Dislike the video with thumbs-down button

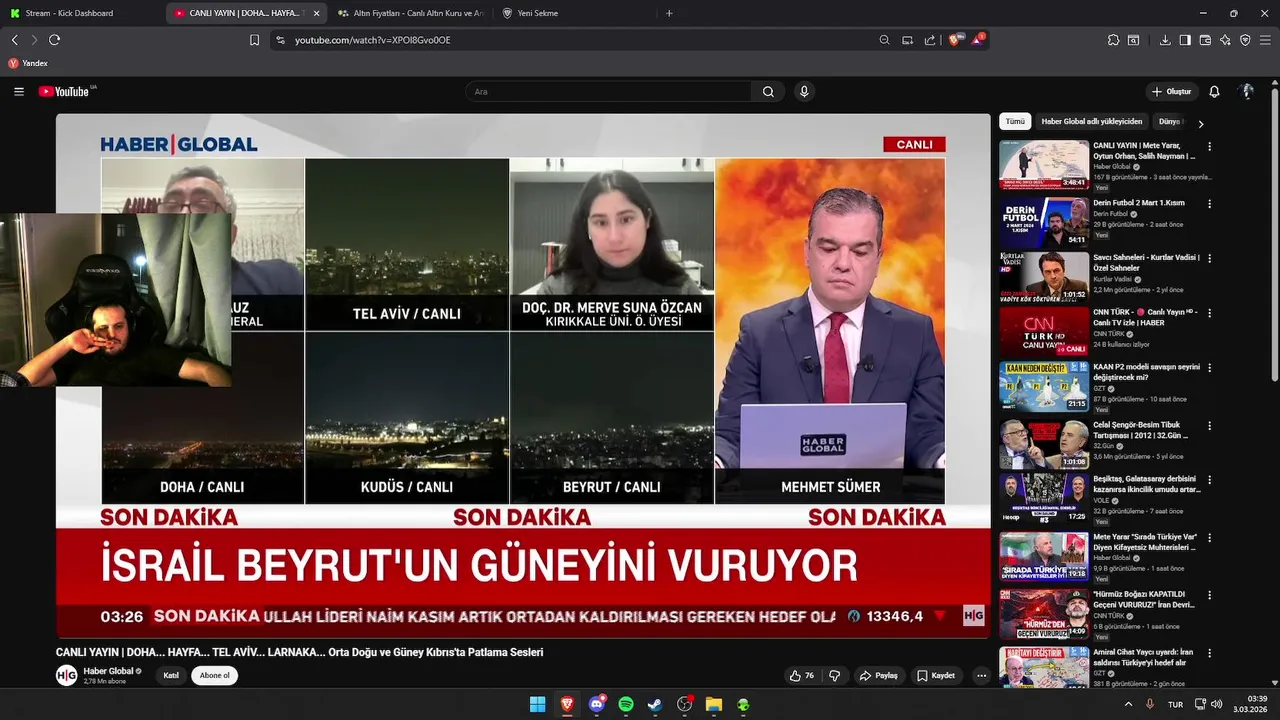(x=835, y=675)
